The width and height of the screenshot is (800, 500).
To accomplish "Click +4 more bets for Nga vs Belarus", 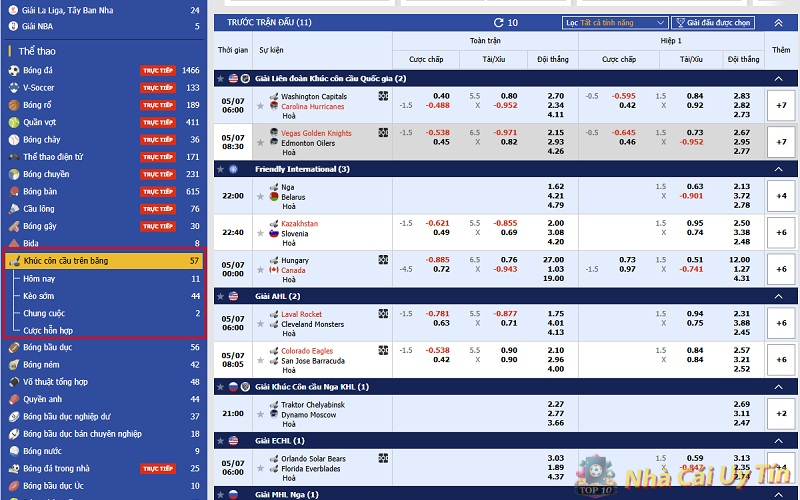I will pyautogui.click(x=781, y=196).
